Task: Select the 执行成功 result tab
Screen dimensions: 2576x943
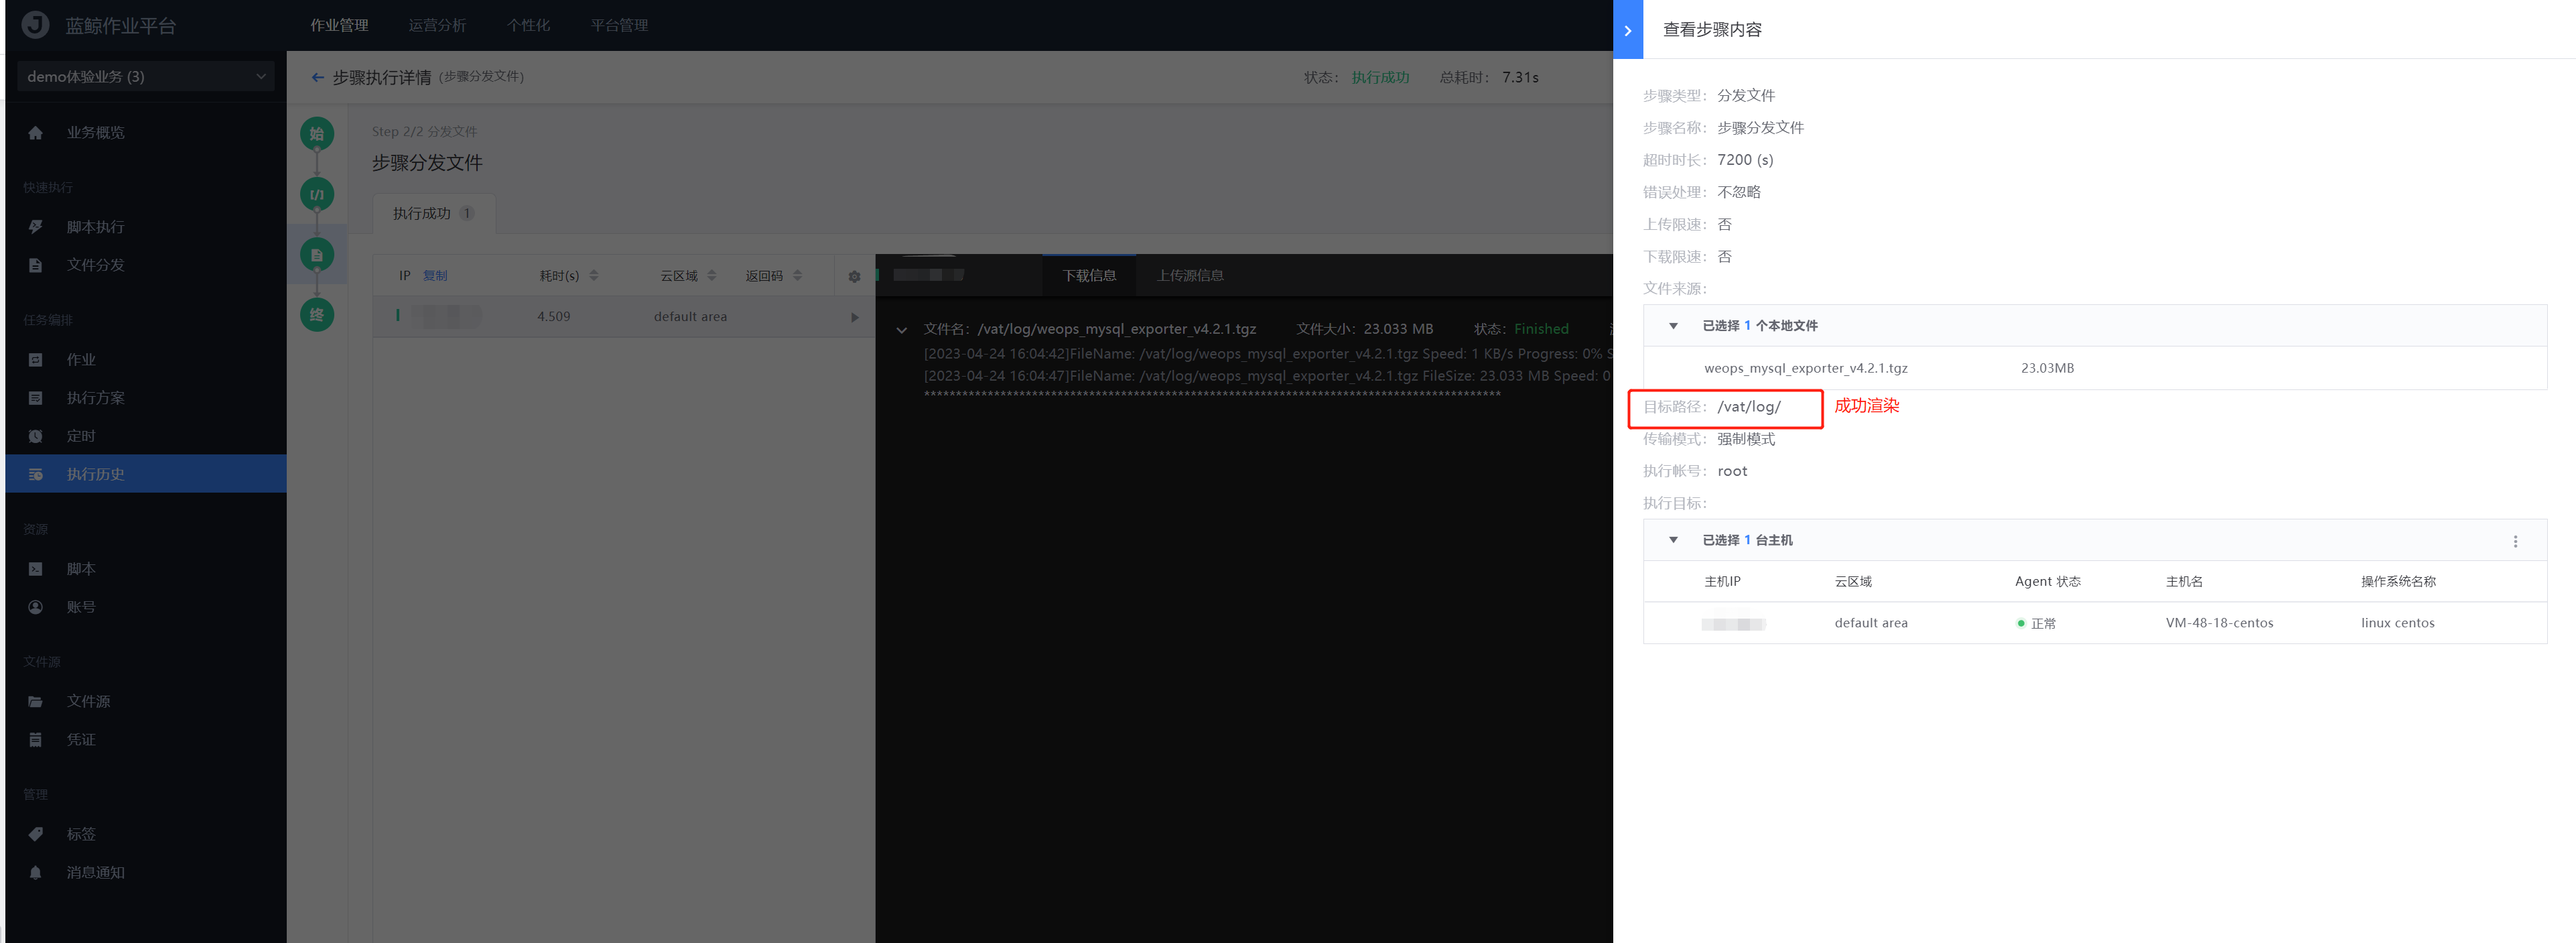Action: tap(433, 214)
